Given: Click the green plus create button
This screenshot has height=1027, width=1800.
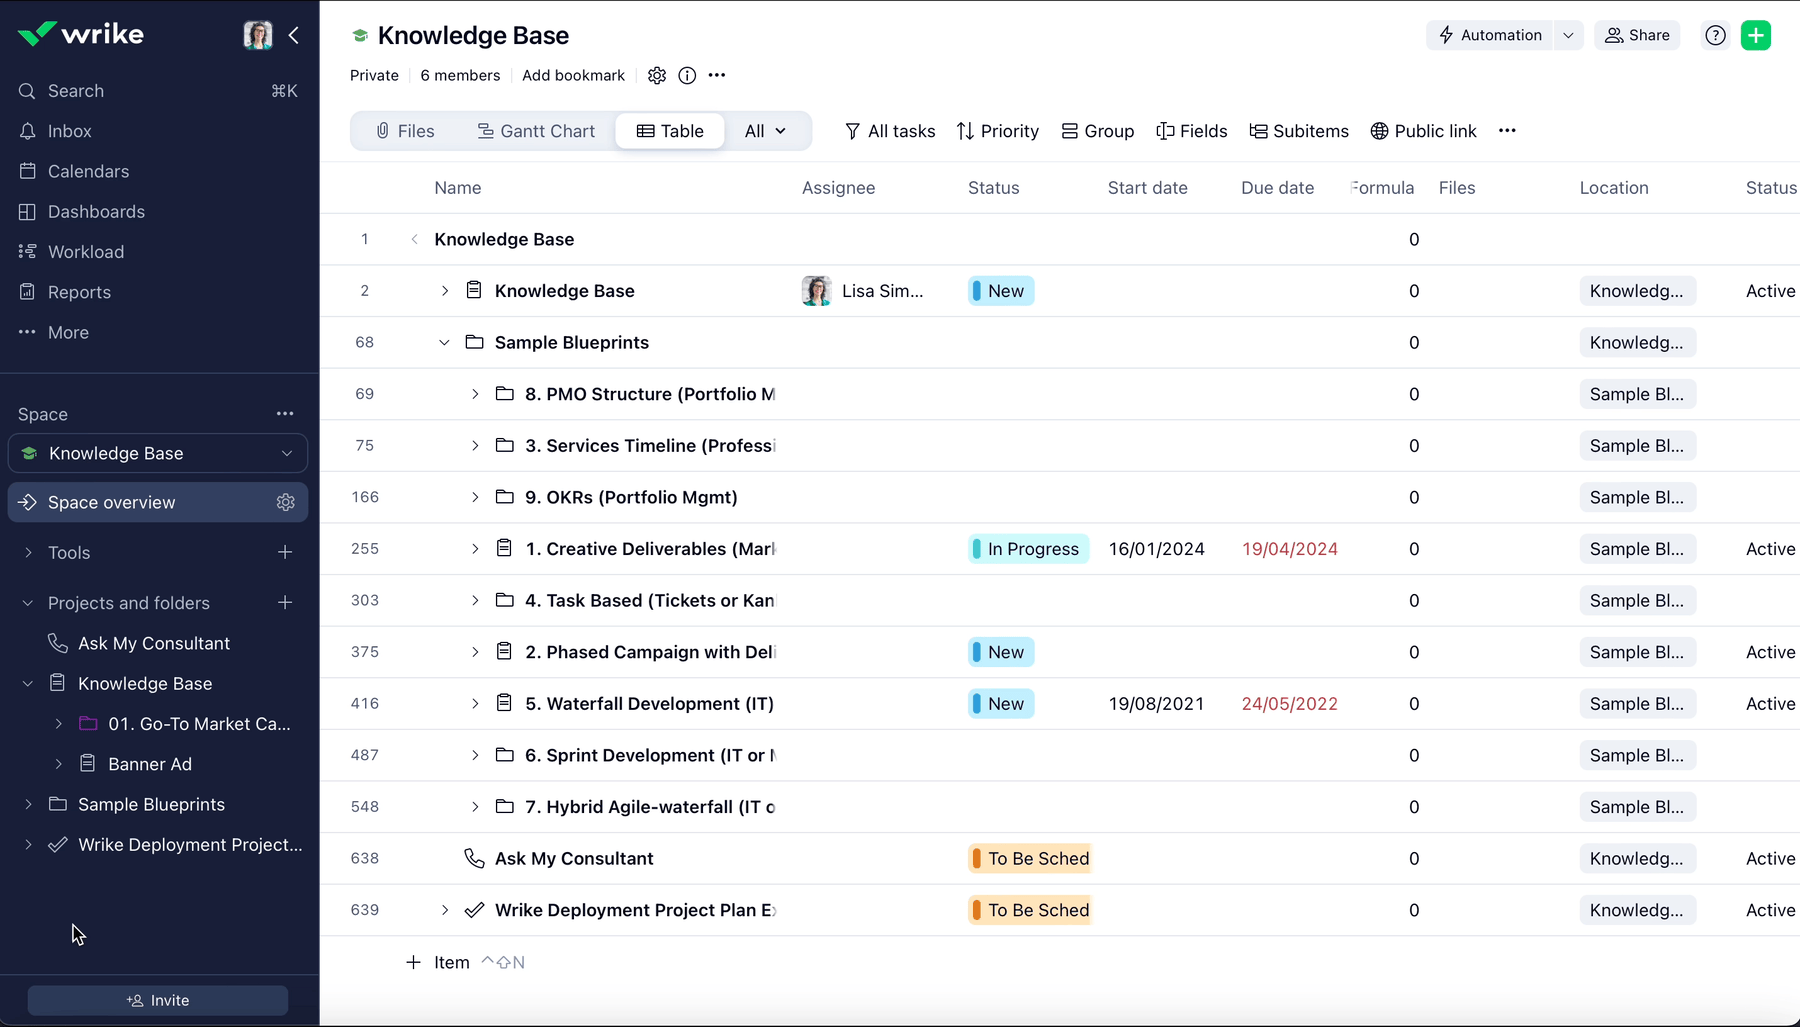Looking at the screenshot, I should (x=1755, y=35).
